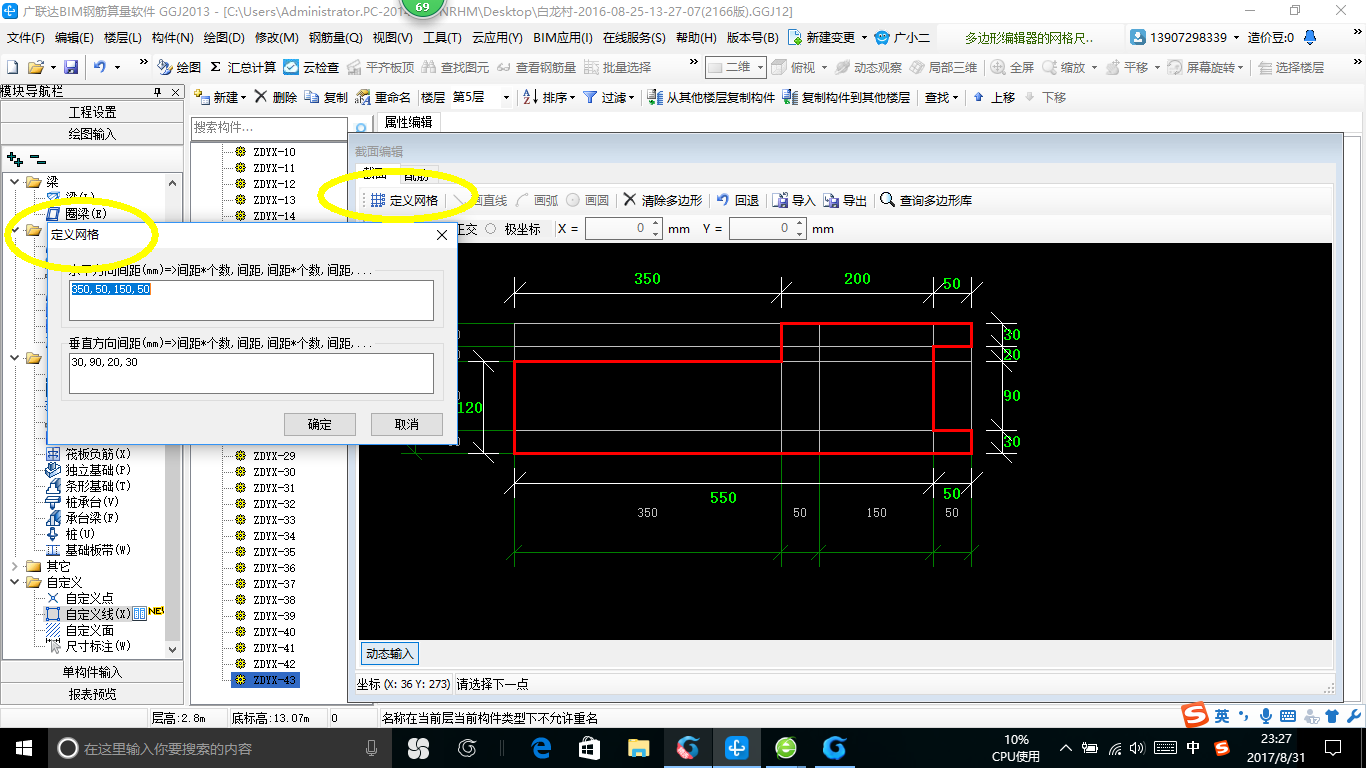Viewport: 1366px width, 768px height.
Task: Start 云检查 cloud check
Action: point(311,67)
